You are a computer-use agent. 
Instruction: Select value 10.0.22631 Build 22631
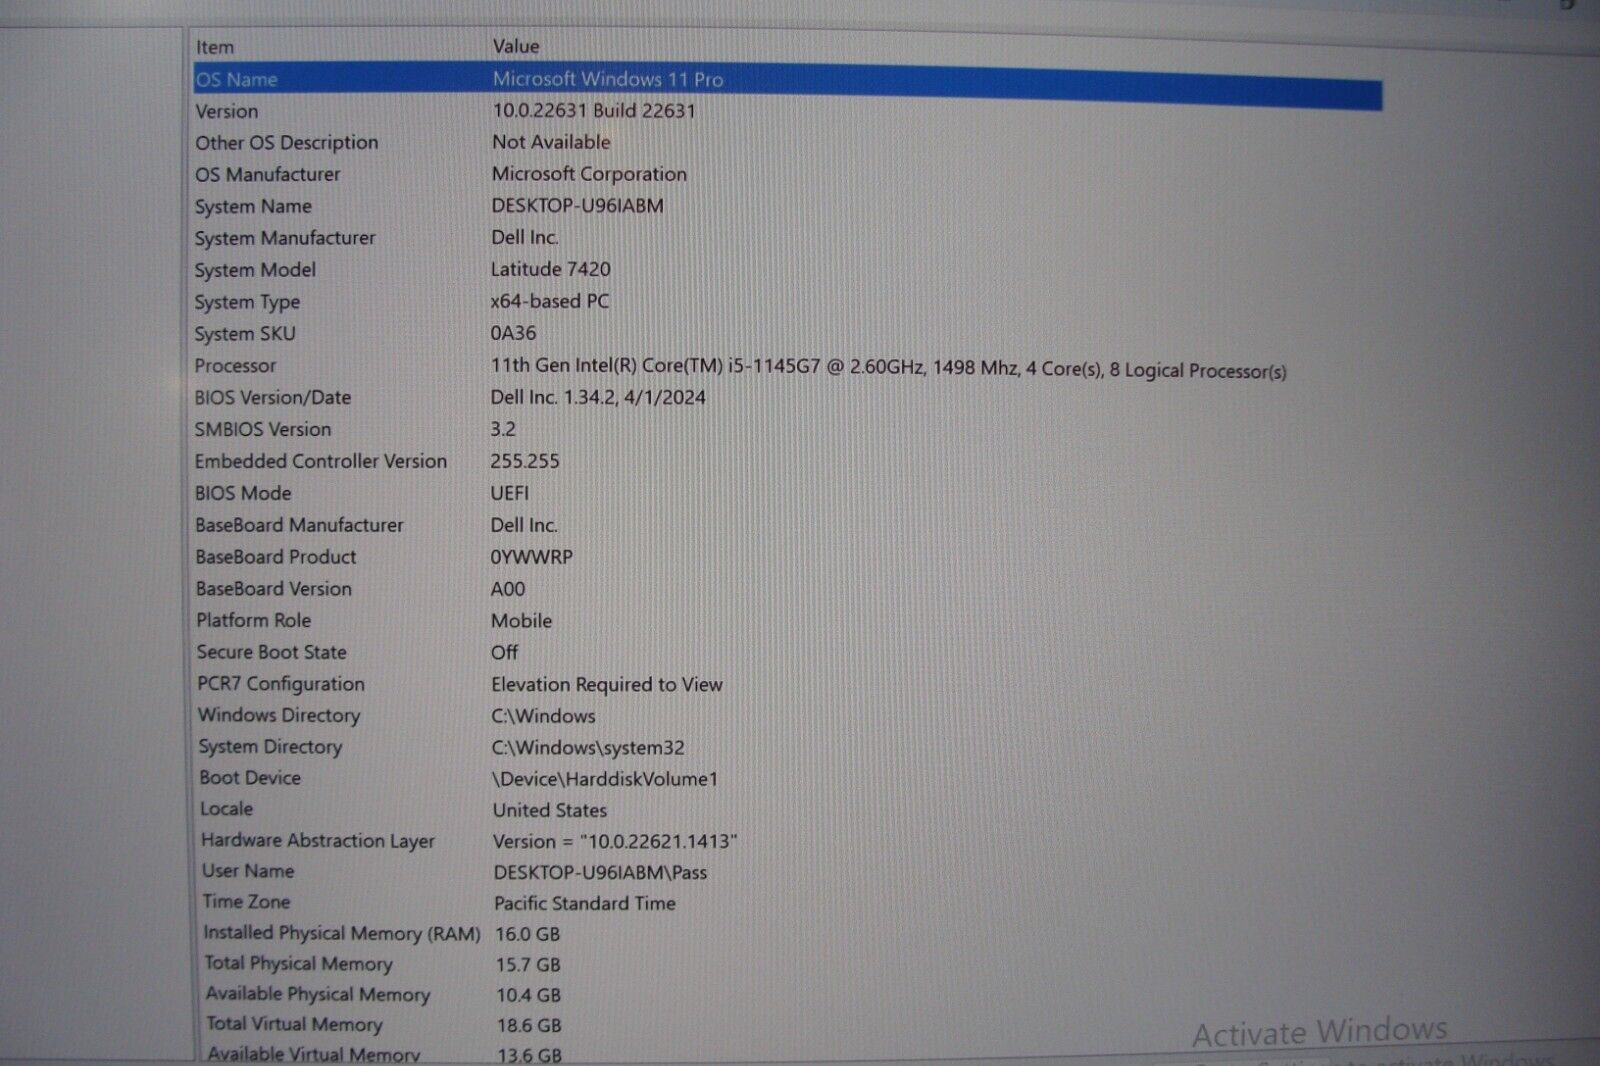coord(594,111)
